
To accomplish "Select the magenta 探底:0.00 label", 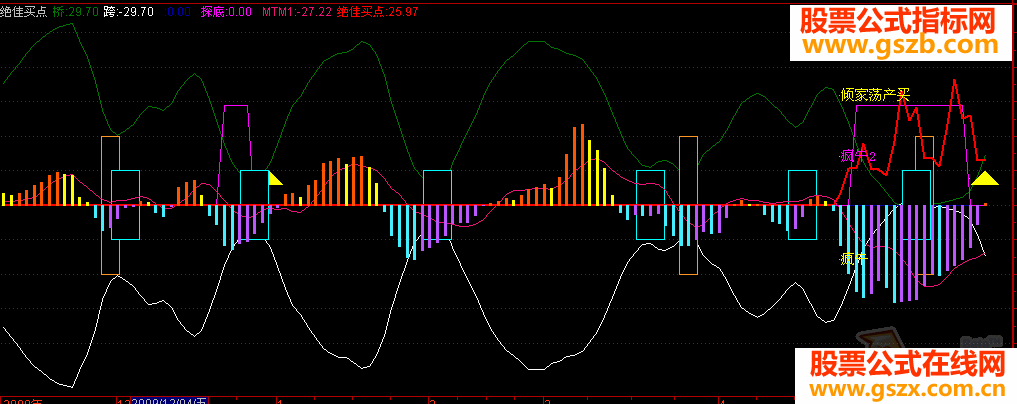I will 226,11.
